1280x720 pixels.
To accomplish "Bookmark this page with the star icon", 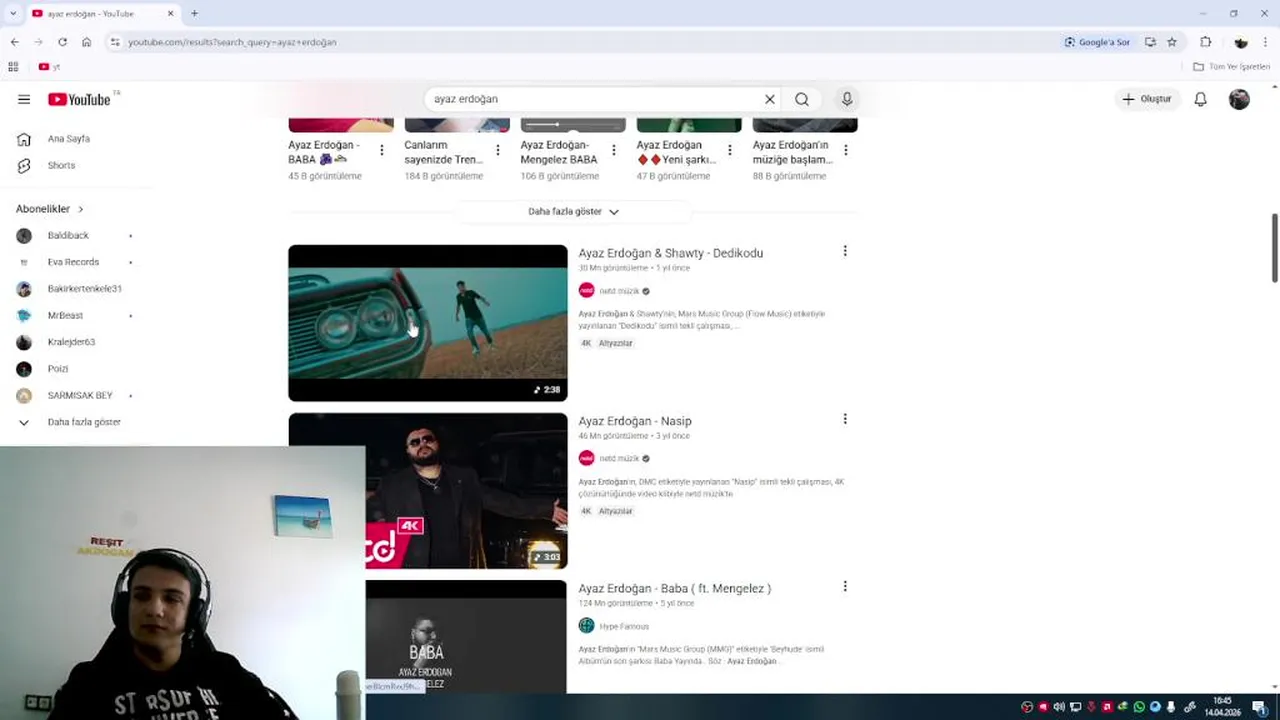I will (1172, 42).
